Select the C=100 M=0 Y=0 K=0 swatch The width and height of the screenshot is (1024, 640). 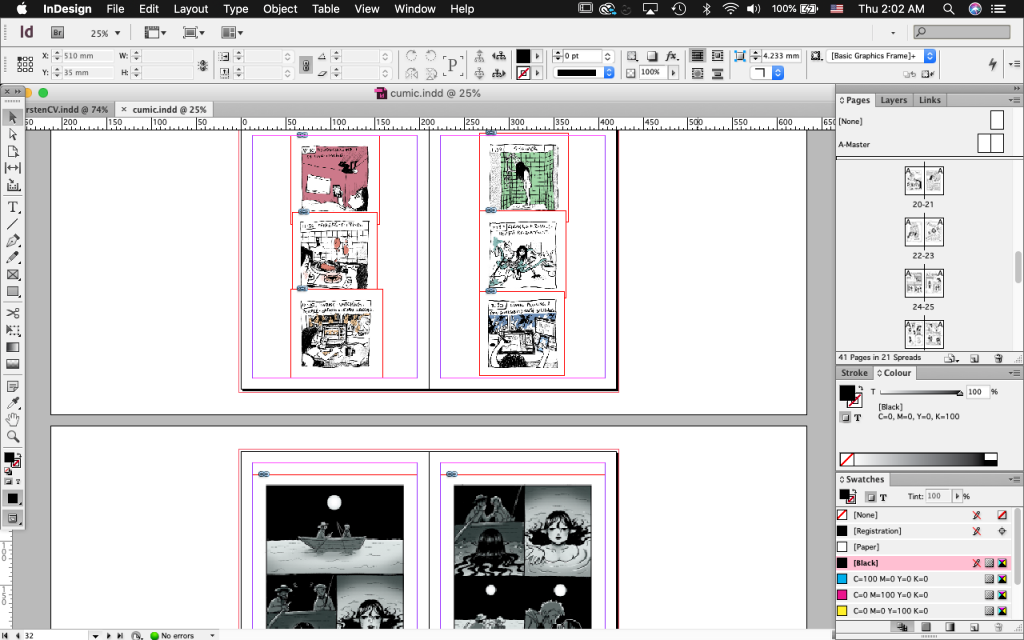coord(923,579)
